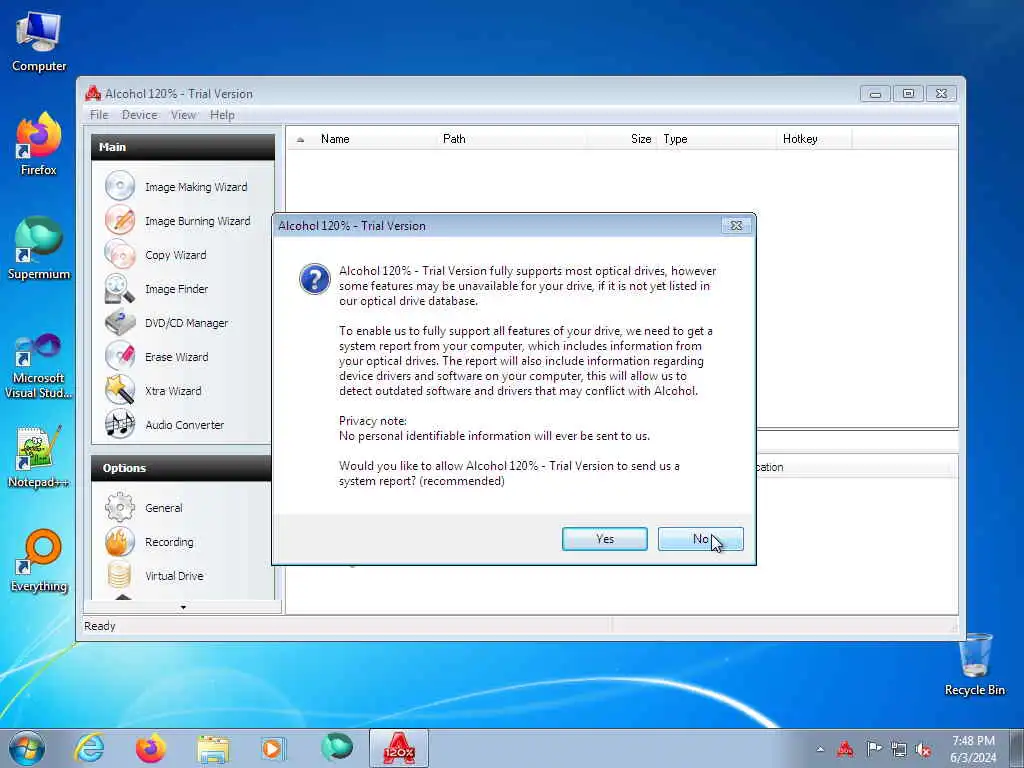
Task: Click the sidebar scroll-down arrow
Action: click(183, 607)
